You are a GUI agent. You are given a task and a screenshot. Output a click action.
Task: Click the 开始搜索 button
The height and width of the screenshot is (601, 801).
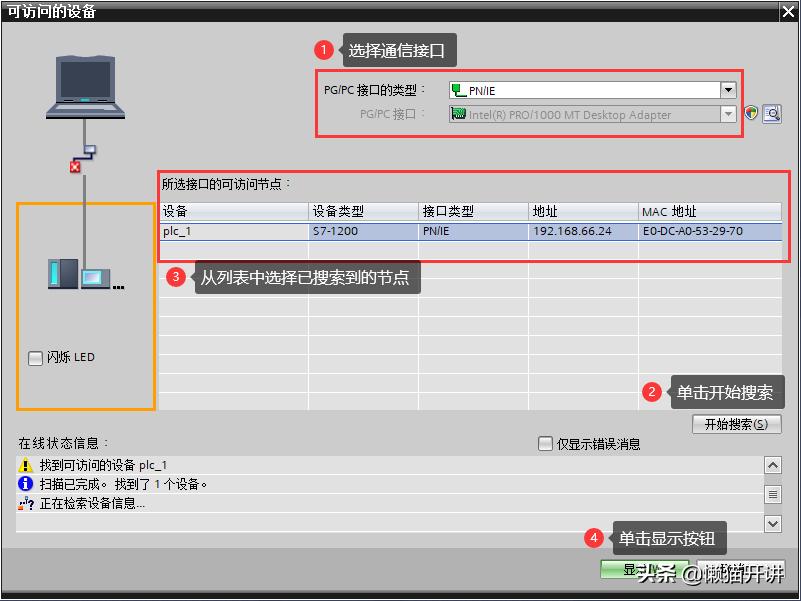click(736, 424)
